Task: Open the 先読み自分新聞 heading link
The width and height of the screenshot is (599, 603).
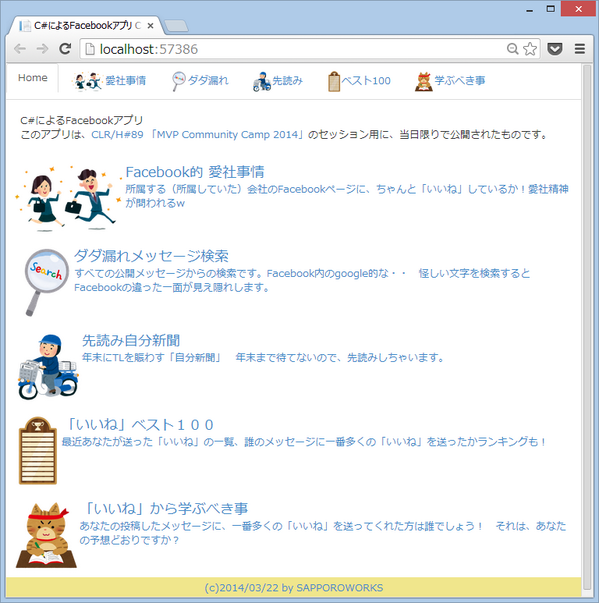Action: [x=131, y=340]
